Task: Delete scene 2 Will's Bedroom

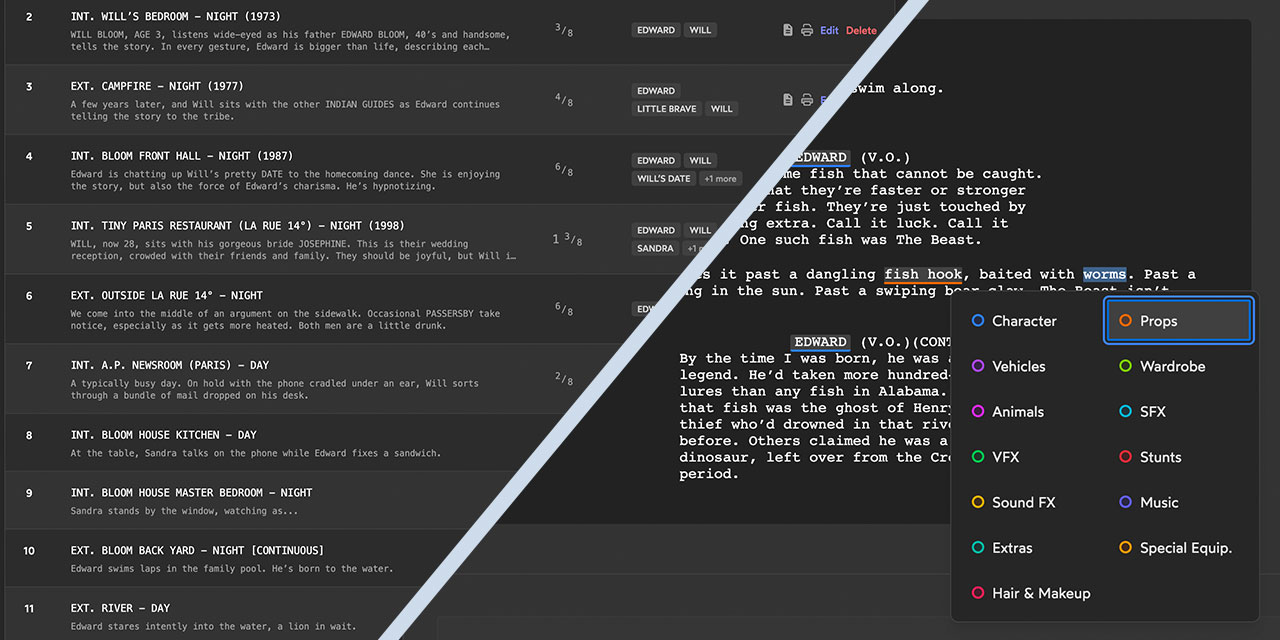Action: pyautogui.click(x=860, y=30)
